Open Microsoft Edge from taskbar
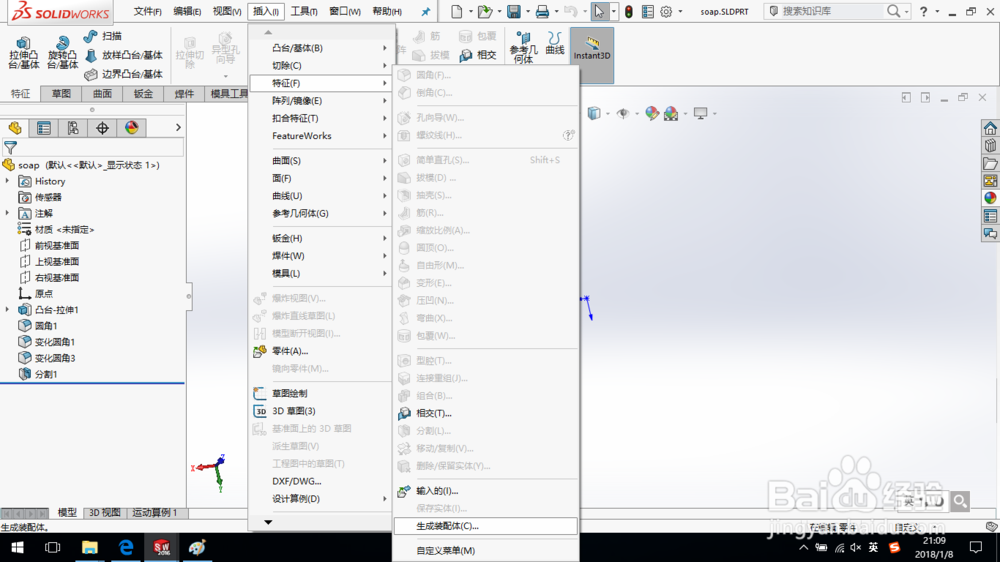Image resolution: width=1000 pixels, height=562 pixels. 126,547
